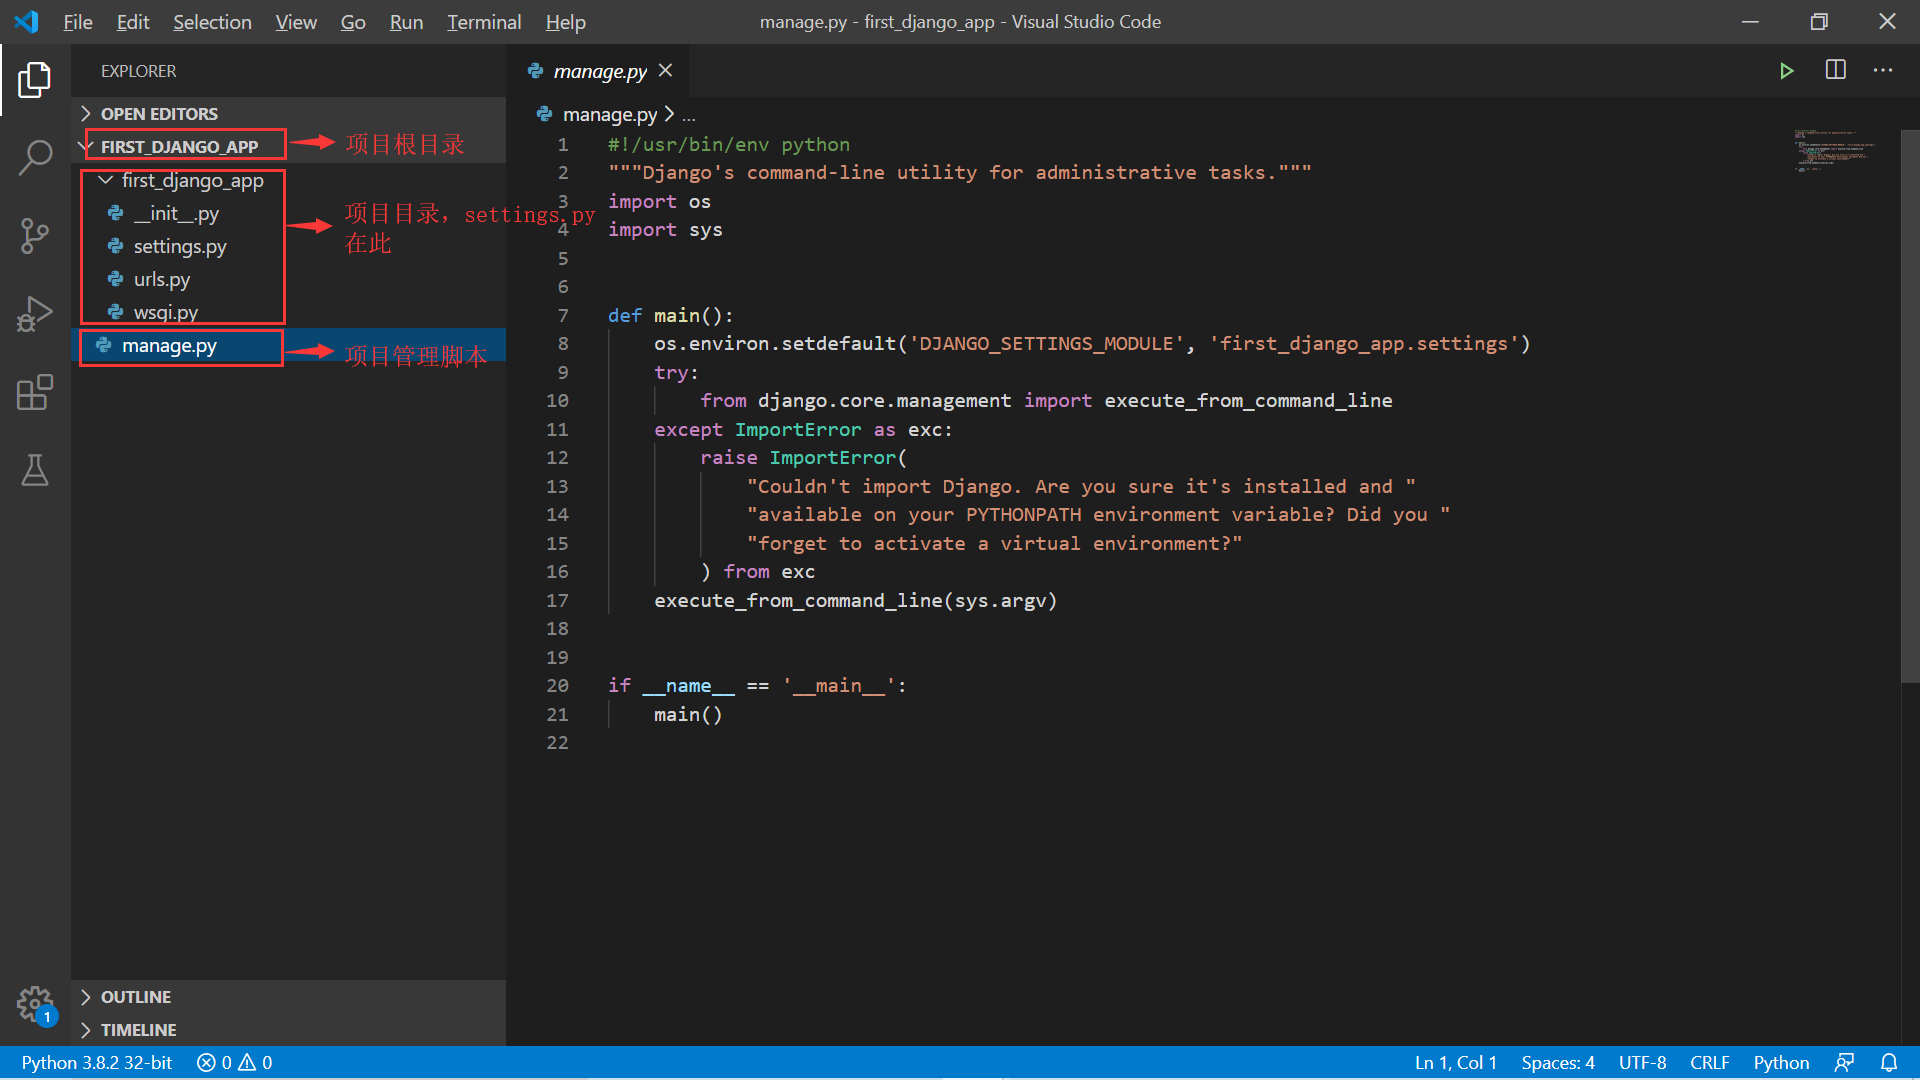The height and width of the screenshot is (1080, 1920).
Task: Open the Run and Debug view
Action: pos(35,314)
